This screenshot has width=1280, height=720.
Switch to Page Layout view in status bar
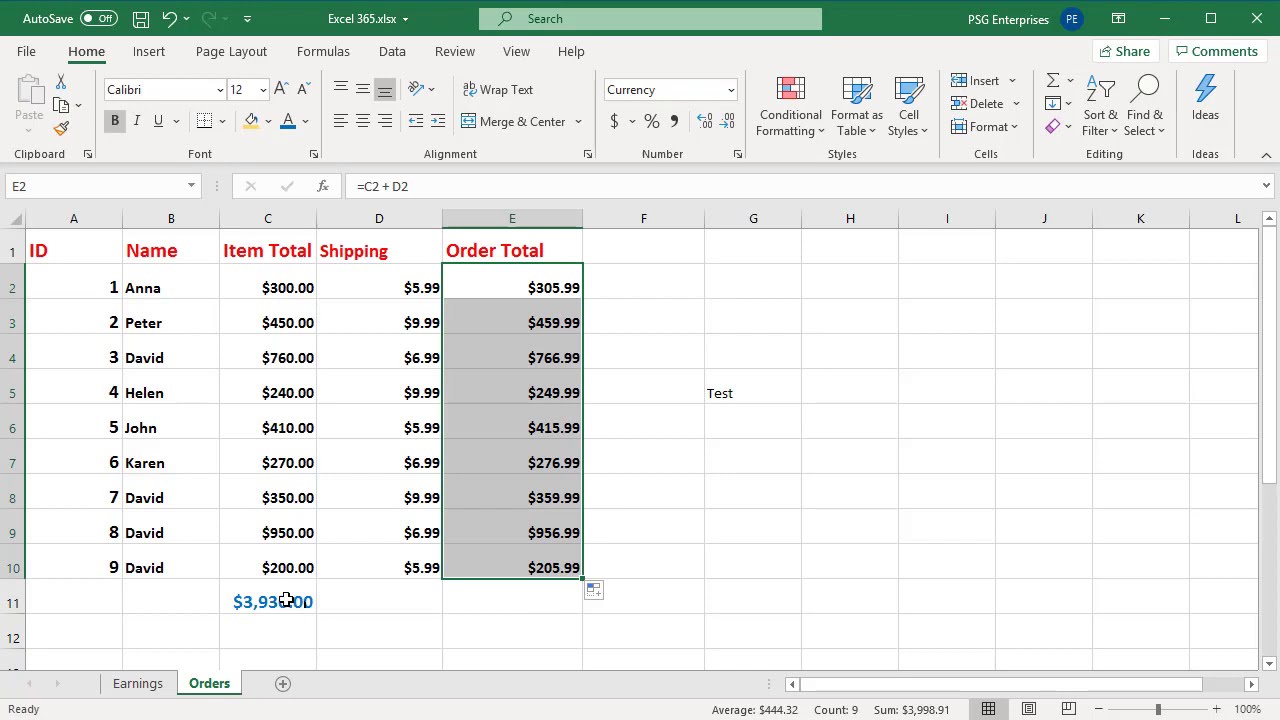1028,709
